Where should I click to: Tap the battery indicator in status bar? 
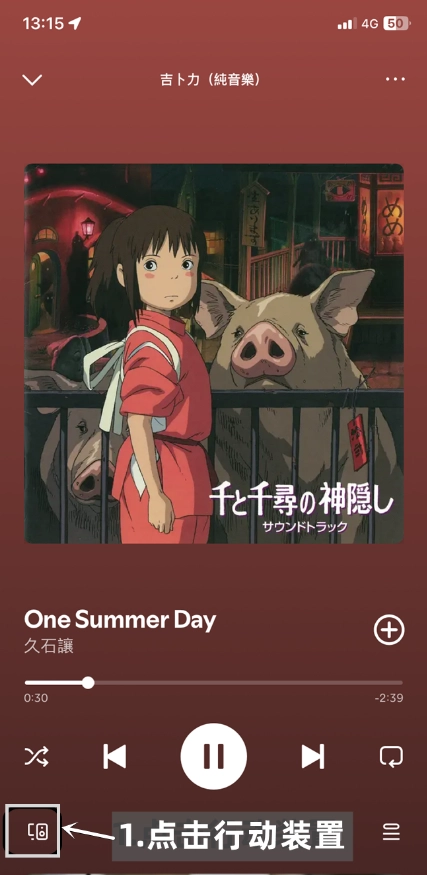[x=397, y=23]
